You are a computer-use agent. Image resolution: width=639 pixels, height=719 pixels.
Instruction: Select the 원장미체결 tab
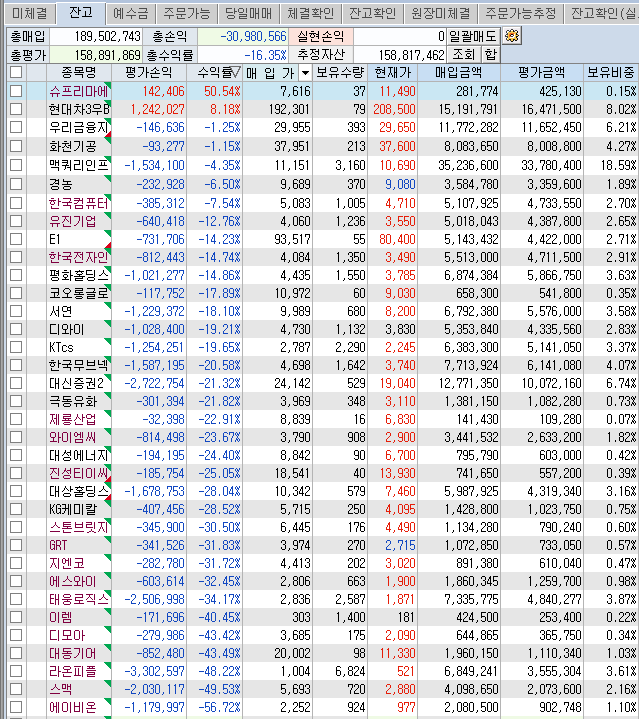coord(441,13)
